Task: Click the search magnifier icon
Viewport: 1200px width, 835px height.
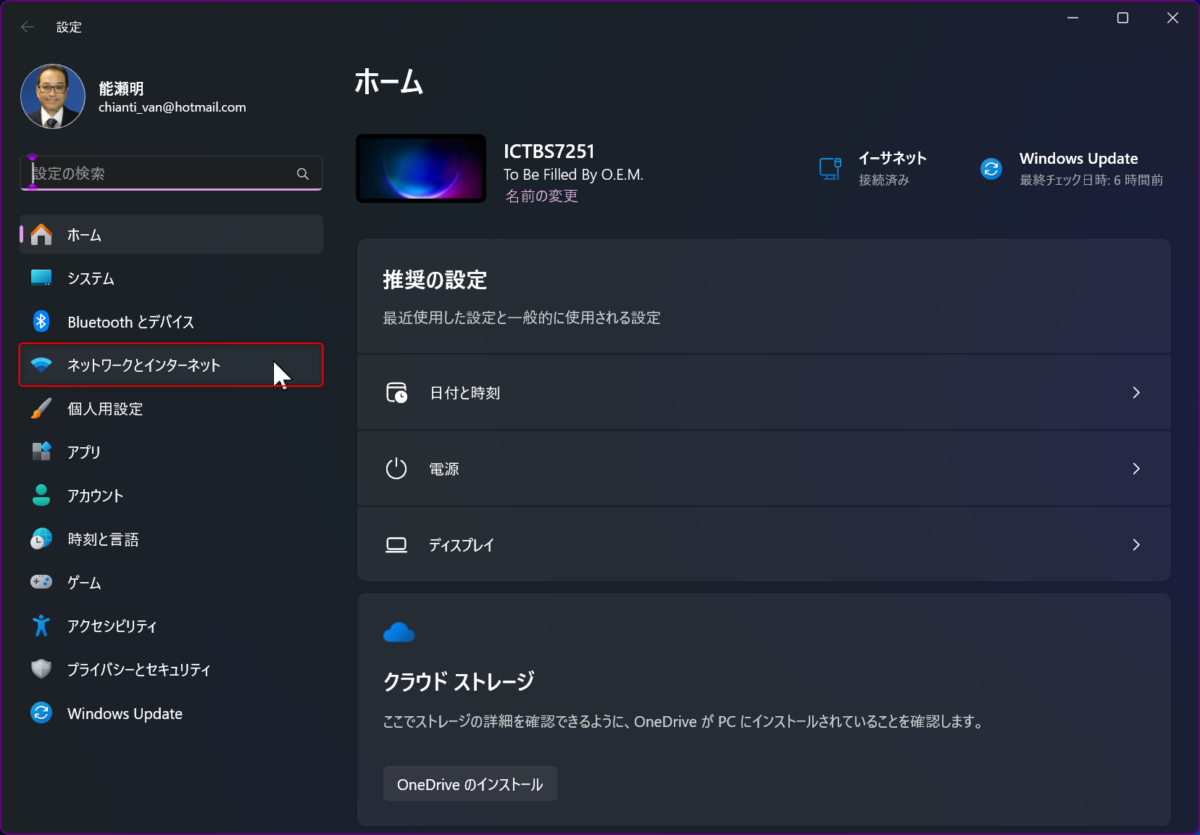Action: 303,174
